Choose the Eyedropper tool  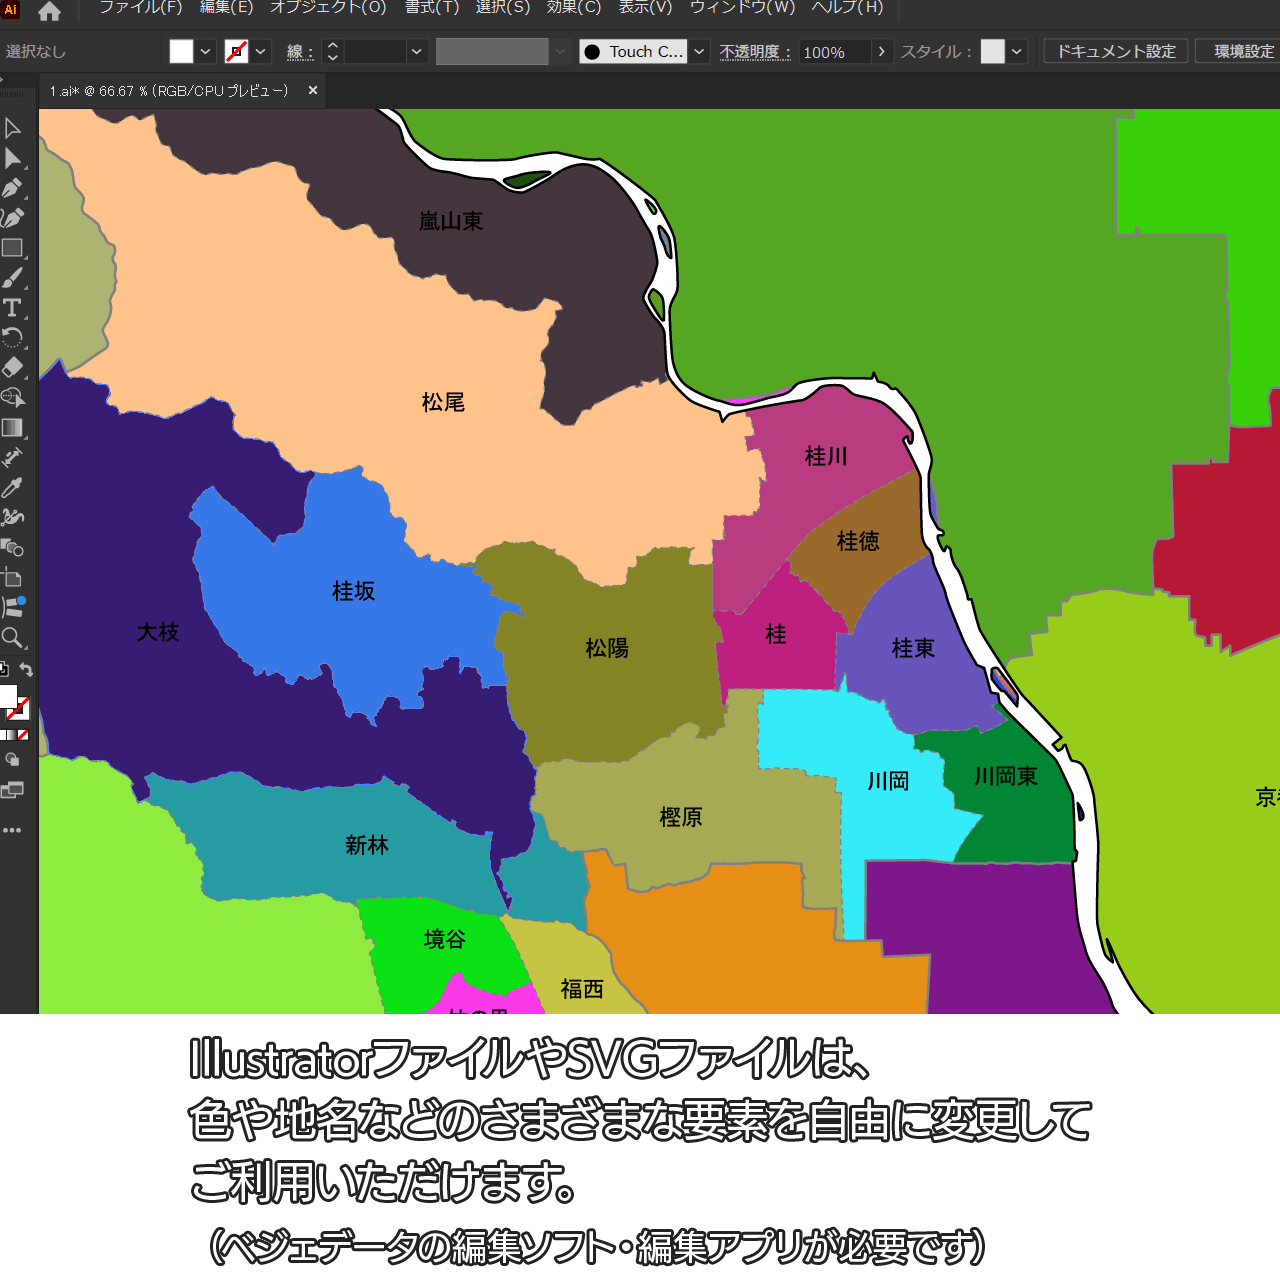[12, 488]
